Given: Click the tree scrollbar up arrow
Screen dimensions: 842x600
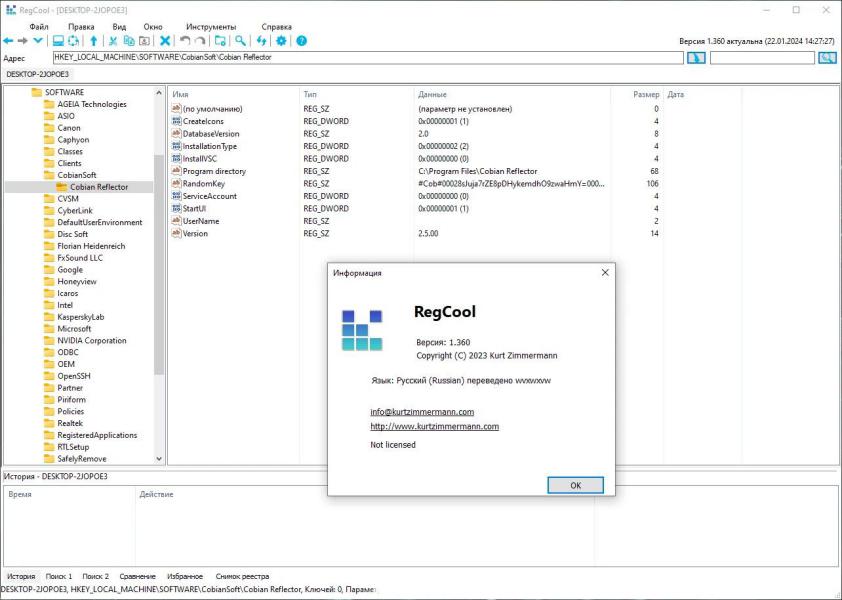Looking at the screenshot, I should point(159,93).
